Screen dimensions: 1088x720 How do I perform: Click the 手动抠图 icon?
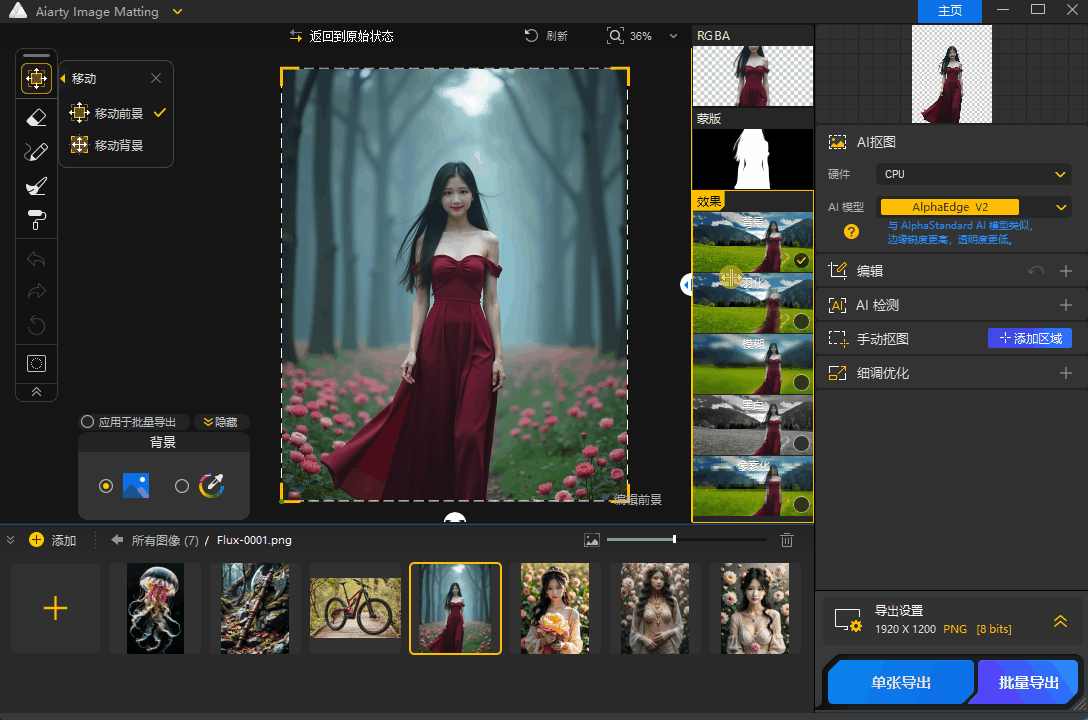click(838, 339)
